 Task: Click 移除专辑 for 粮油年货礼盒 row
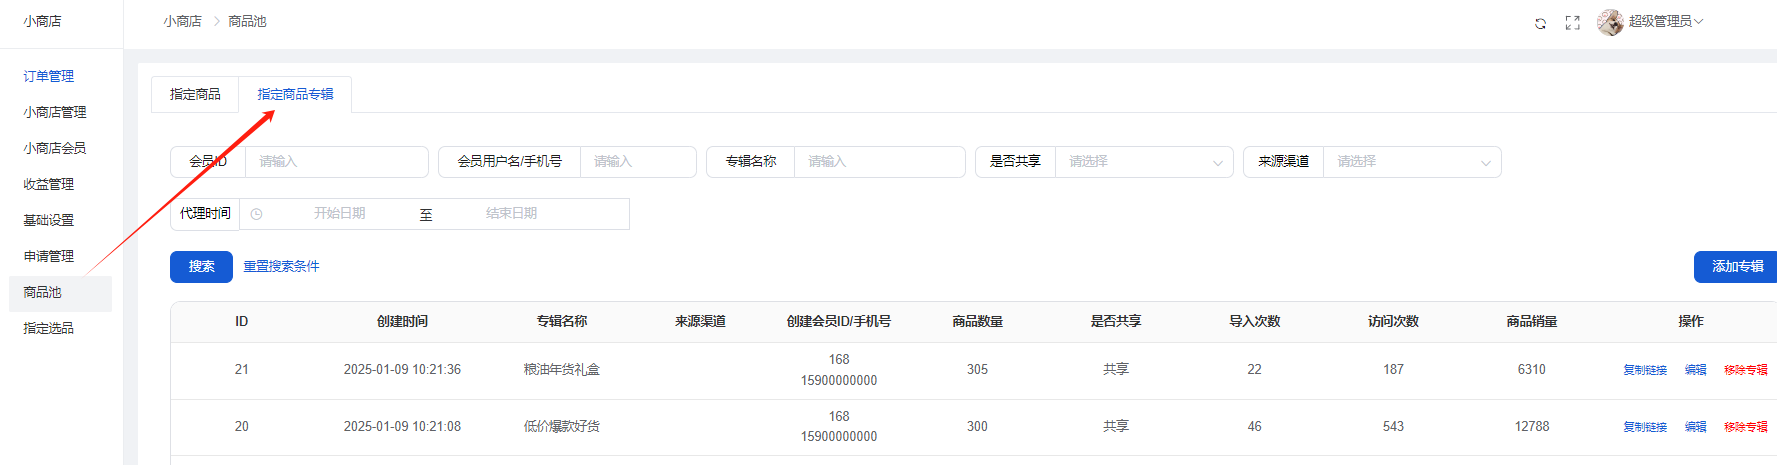(1745, 370)
